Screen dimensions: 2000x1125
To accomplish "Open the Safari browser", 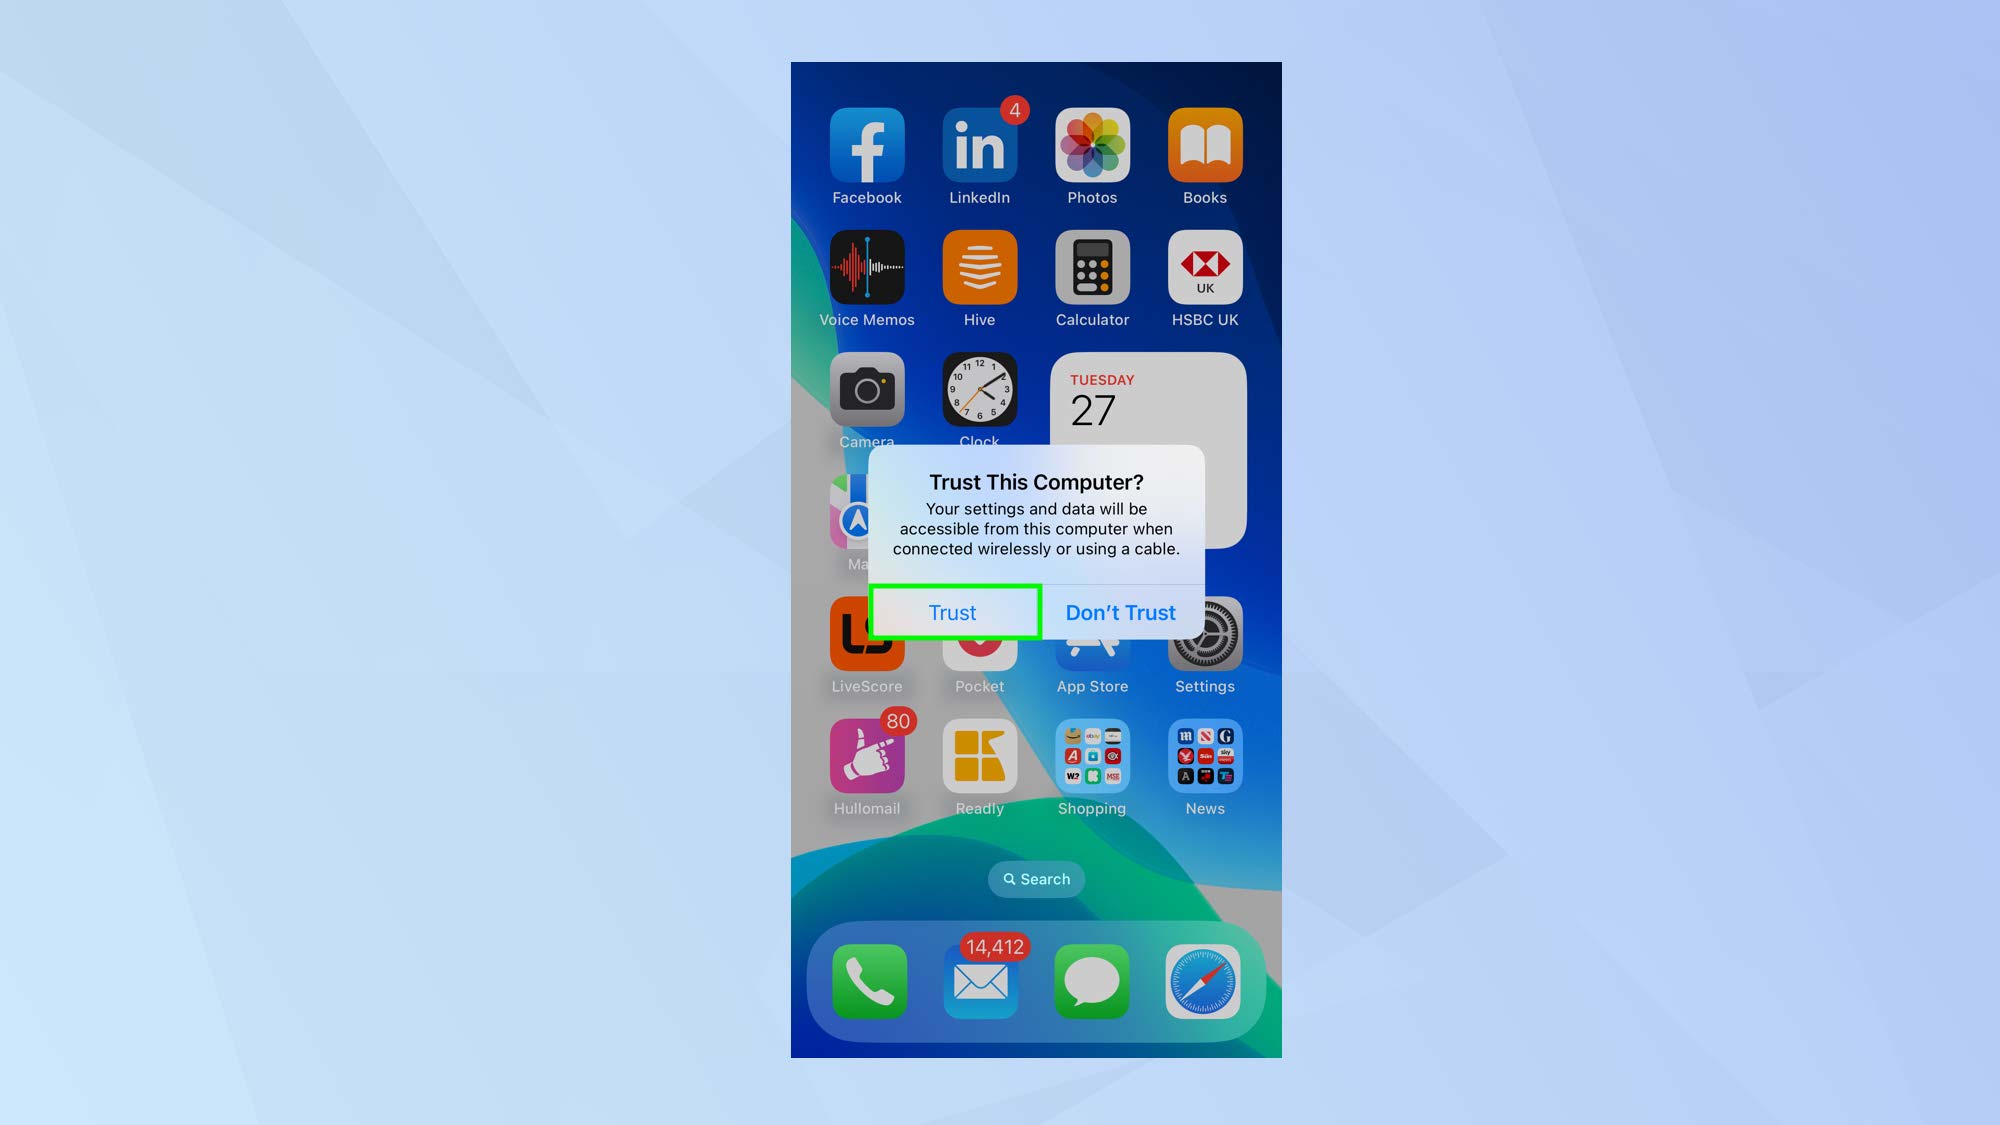I will click(x=1203, y=979).
